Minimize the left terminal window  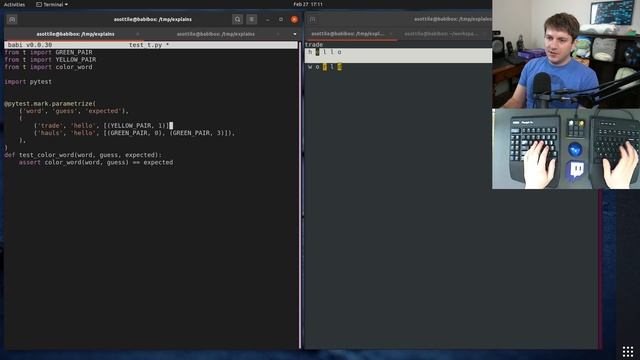click(267, 19)
